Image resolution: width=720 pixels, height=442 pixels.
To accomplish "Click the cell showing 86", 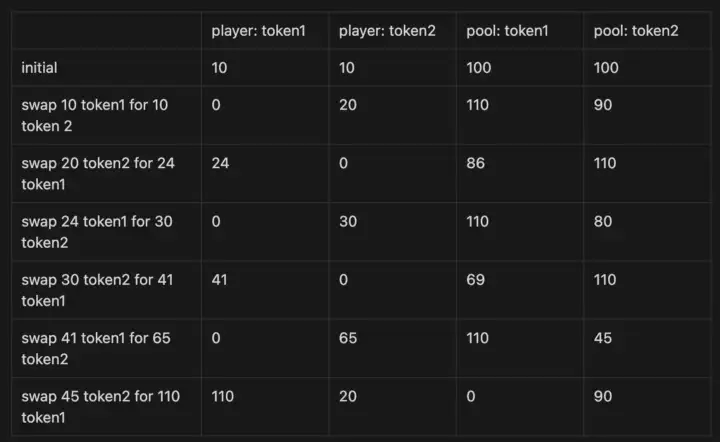I will [475, 163].
